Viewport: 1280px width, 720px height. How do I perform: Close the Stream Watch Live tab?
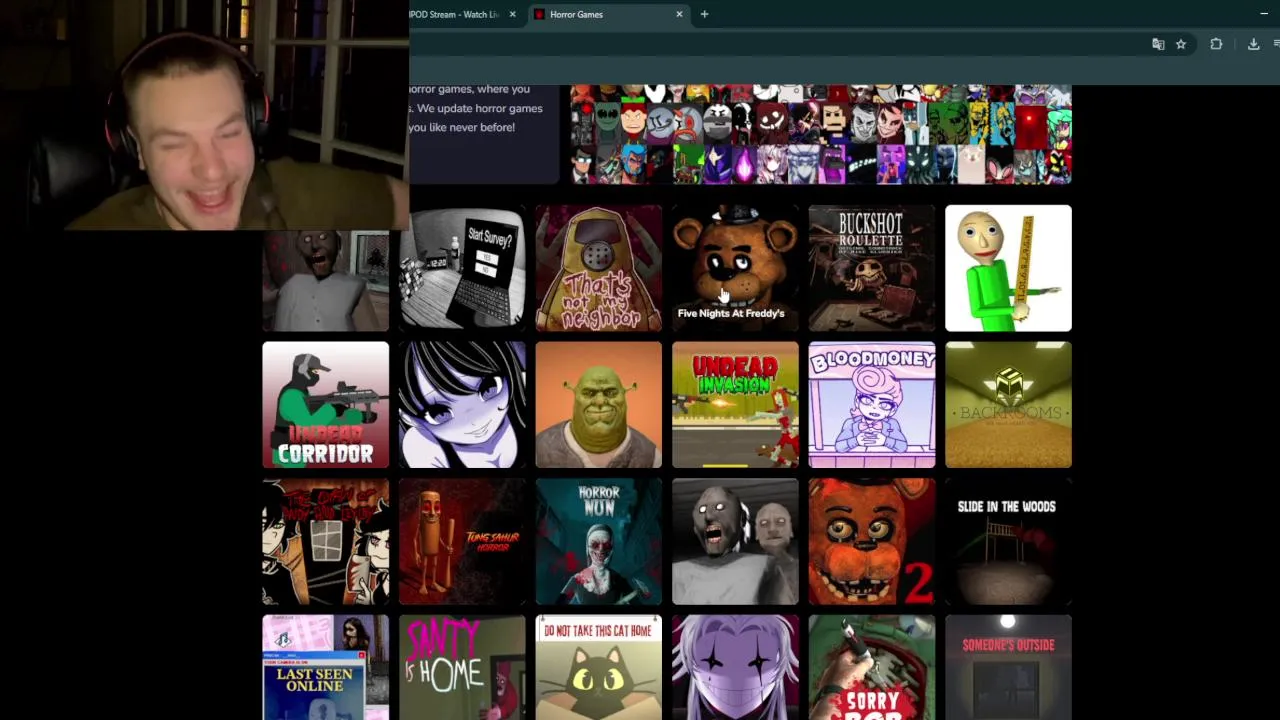(x=512, y=14)
